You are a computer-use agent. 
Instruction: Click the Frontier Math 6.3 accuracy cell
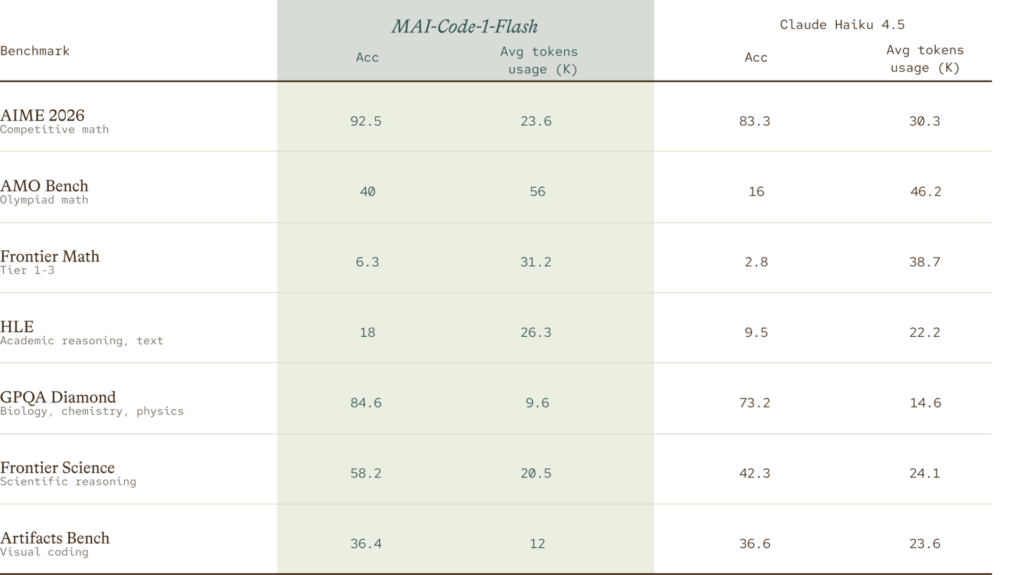click(x=367, y=262)
